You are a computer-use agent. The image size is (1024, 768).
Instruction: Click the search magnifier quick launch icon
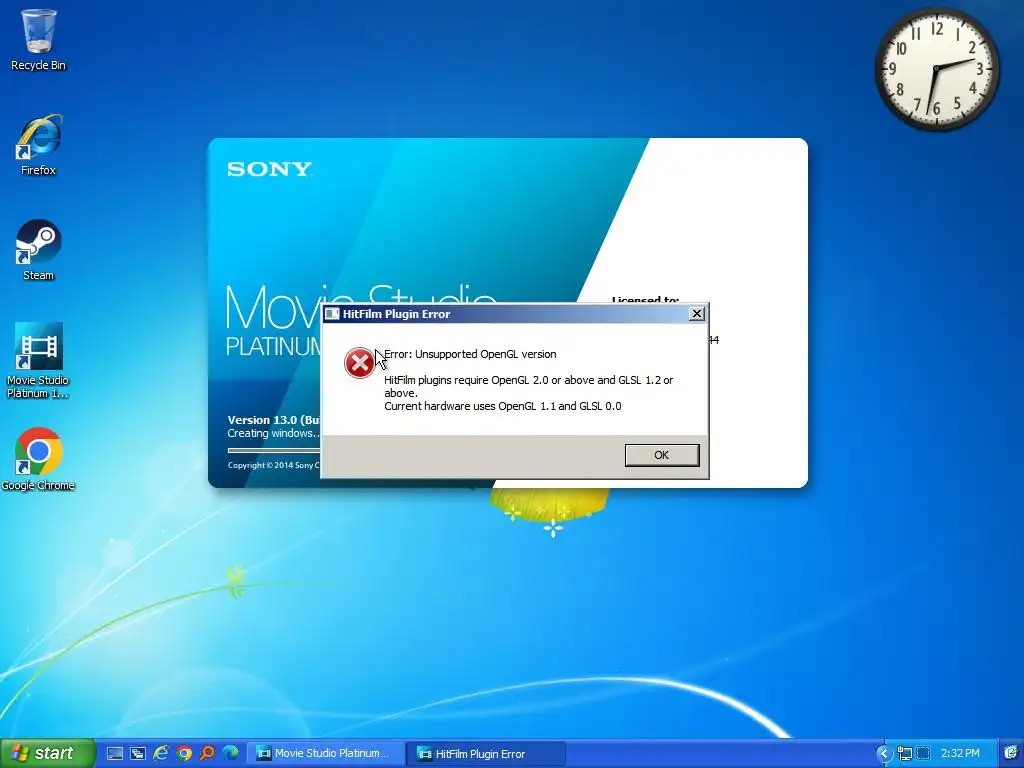coord(207,754)
